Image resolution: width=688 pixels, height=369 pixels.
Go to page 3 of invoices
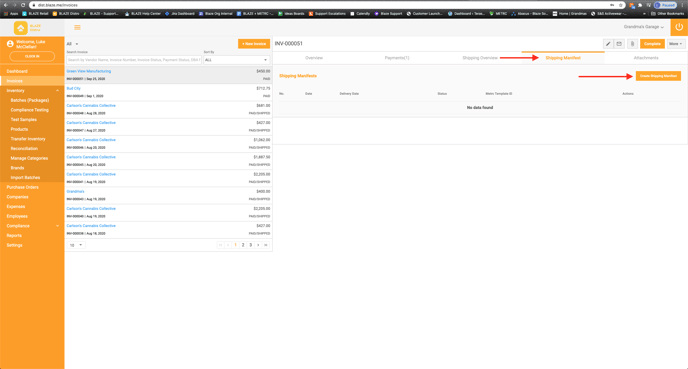[251, 245]
